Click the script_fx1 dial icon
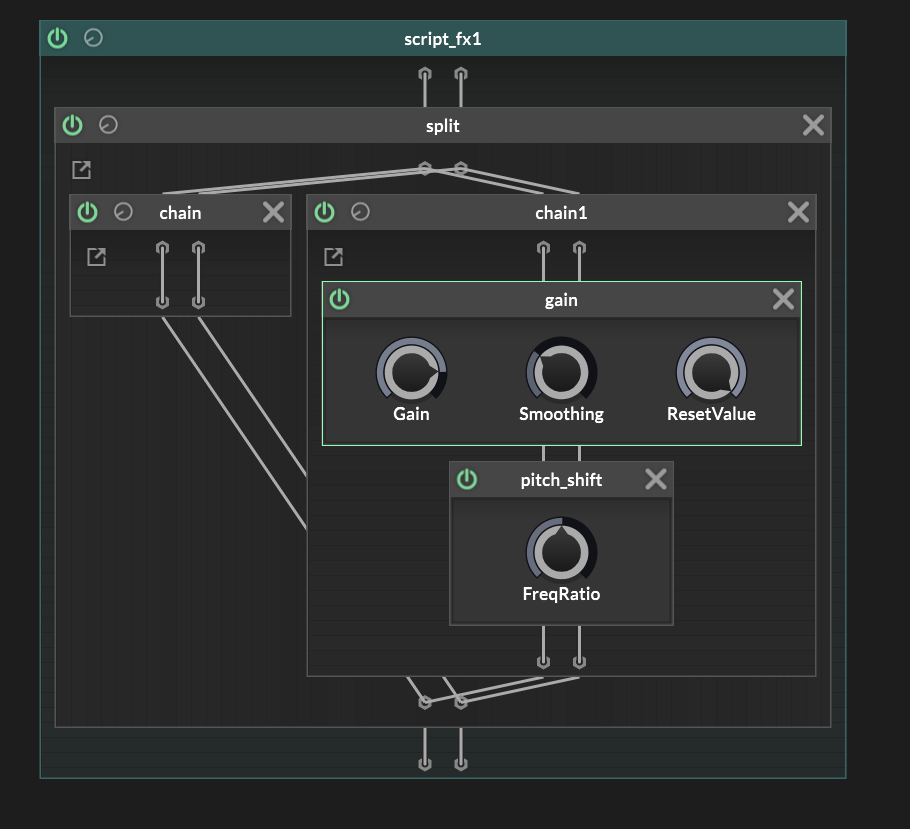Screen dimensions: 910x829 point(93,39)
